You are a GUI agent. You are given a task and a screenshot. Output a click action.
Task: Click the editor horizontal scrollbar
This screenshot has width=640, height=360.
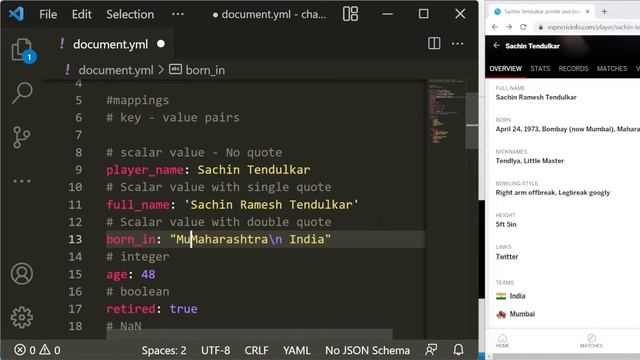pyautogui.click(x=249, y=334)
